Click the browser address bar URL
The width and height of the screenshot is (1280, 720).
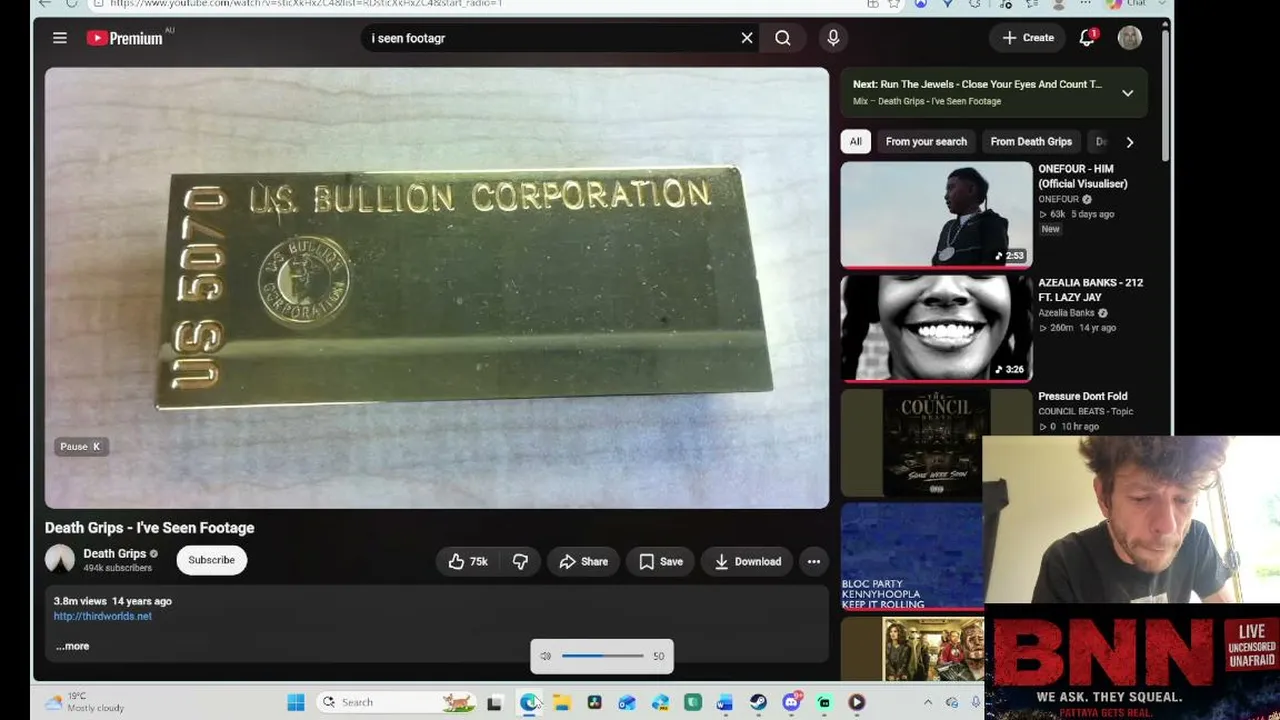click(306, 4)
